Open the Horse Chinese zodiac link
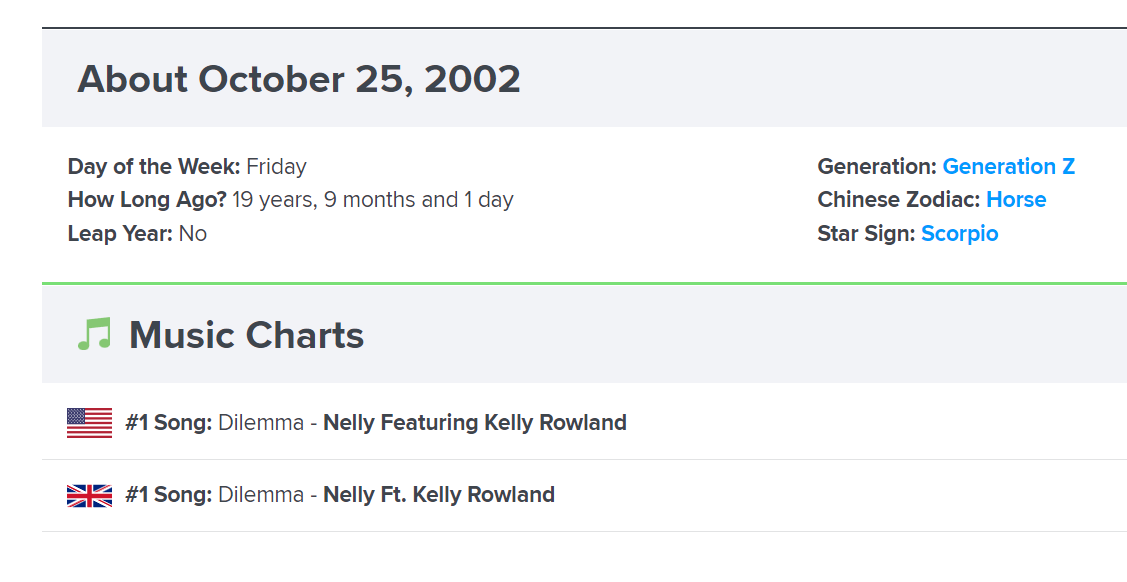 [x=1015, y=200]
